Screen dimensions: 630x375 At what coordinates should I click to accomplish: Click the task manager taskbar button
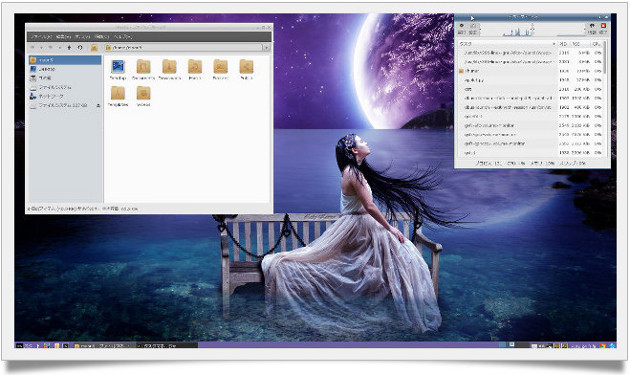[166, 345]
